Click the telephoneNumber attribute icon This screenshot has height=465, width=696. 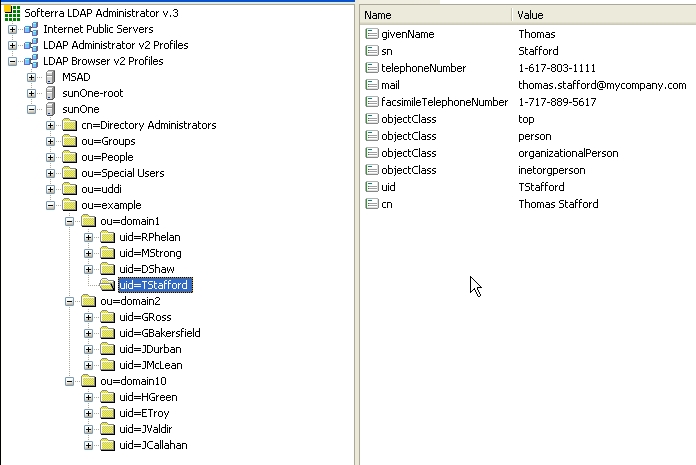(372, 68)
